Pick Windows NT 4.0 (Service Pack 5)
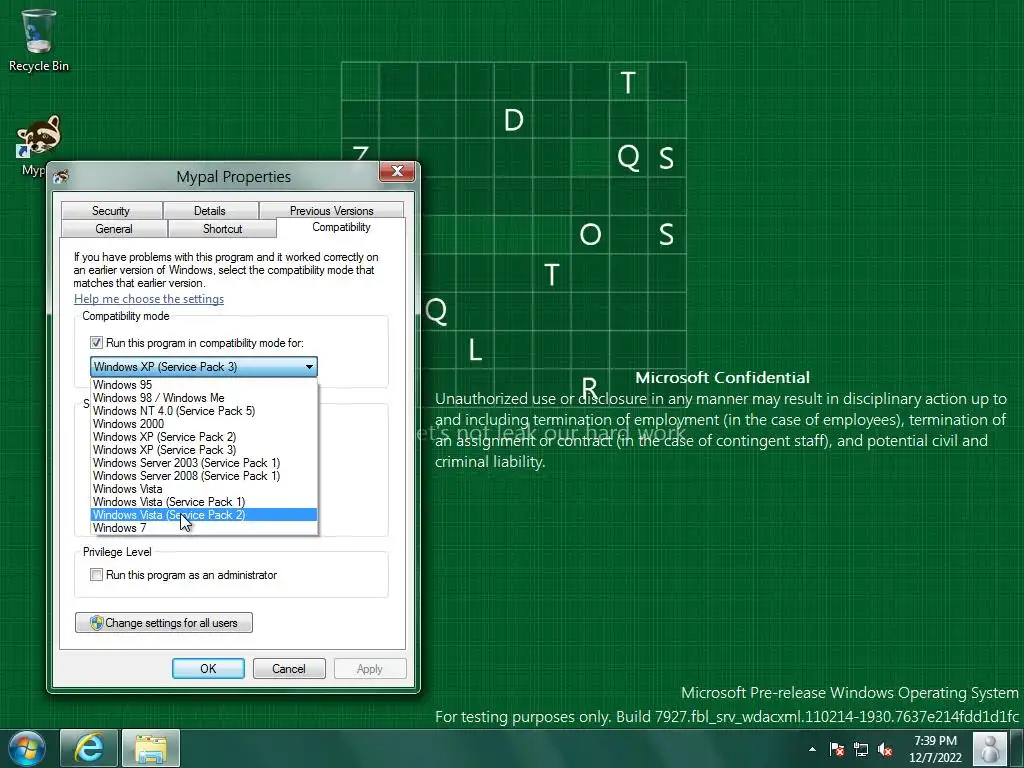1024x768 pixels. (204, 411)
